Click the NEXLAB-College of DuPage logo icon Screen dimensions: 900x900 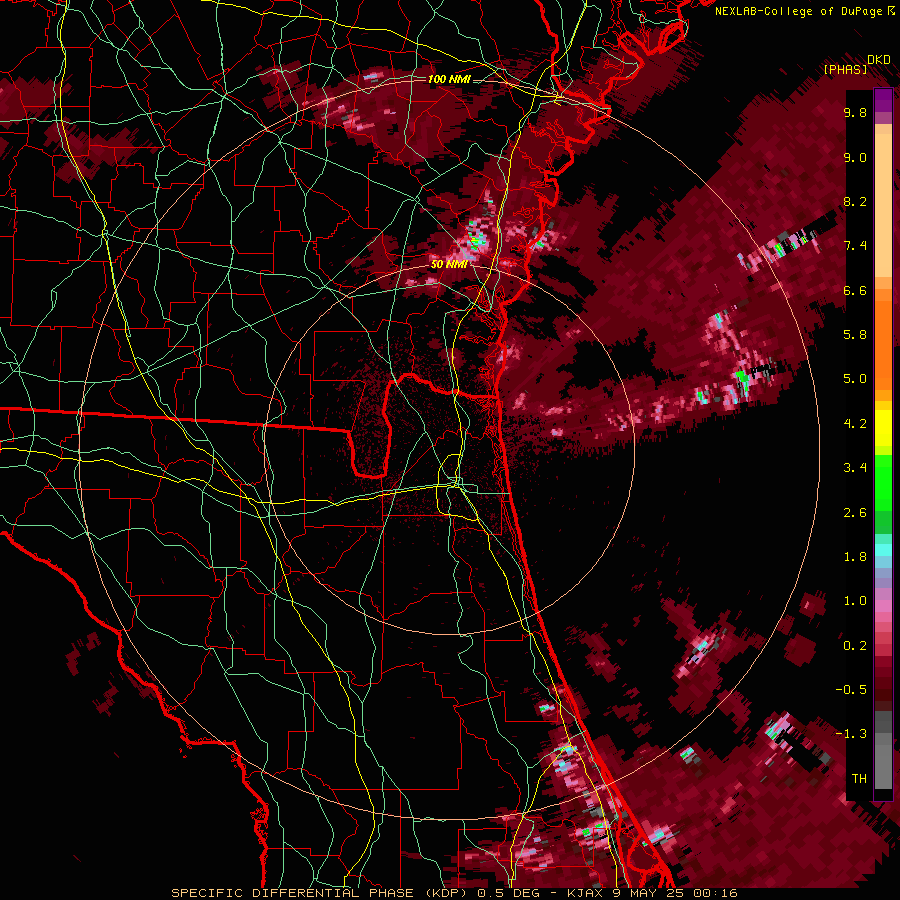tap(891, 10)
